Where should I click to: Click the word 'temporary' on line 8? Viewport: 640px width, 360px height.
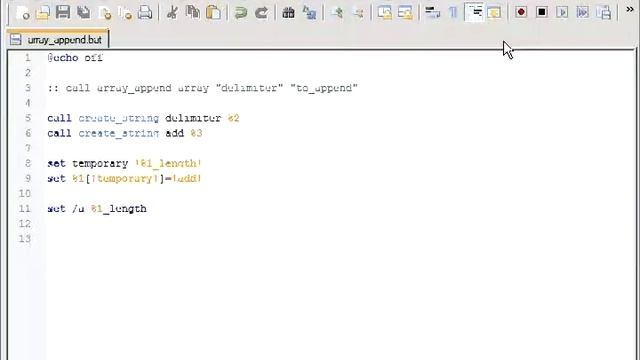pos(100,164)
